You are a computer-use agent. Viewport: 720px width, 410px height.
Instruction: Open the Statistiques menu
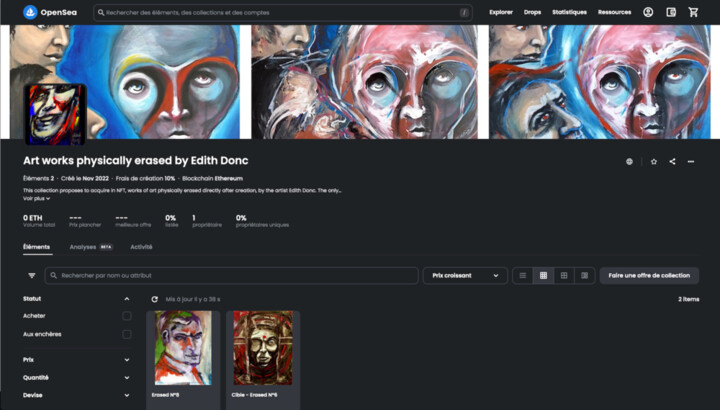[x=569, y=12]
